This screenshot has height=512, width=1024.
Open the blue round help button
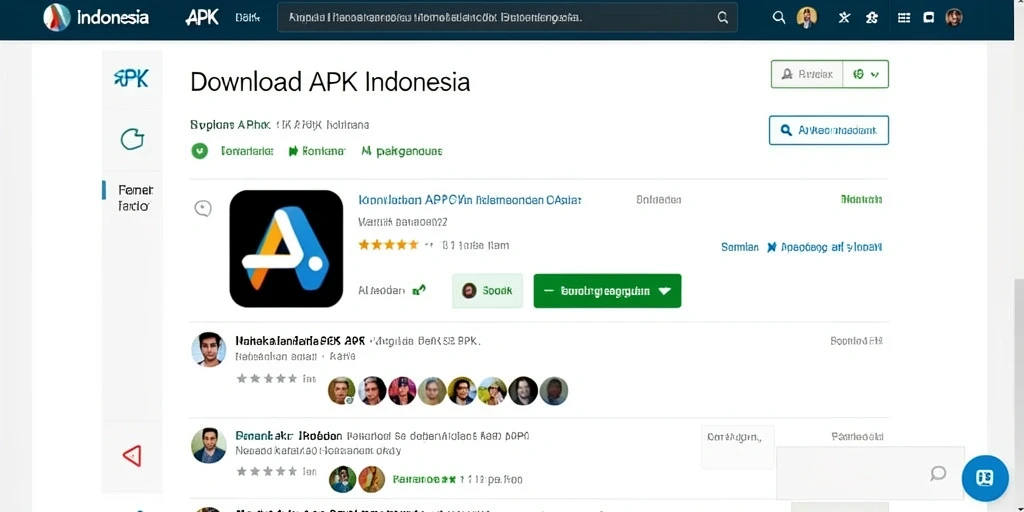click(x=985, y=478)
